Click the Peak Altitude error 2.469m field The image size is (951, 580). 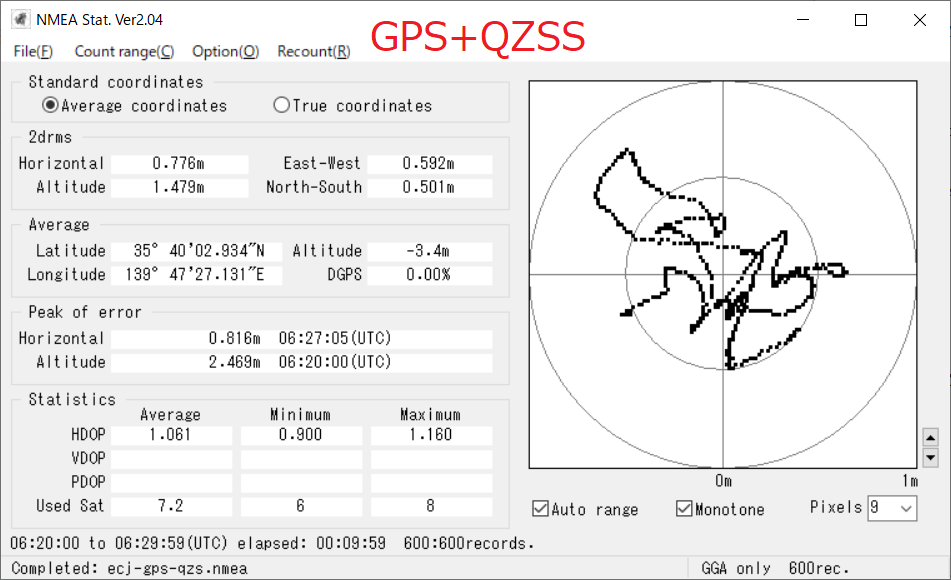point(301,362)
